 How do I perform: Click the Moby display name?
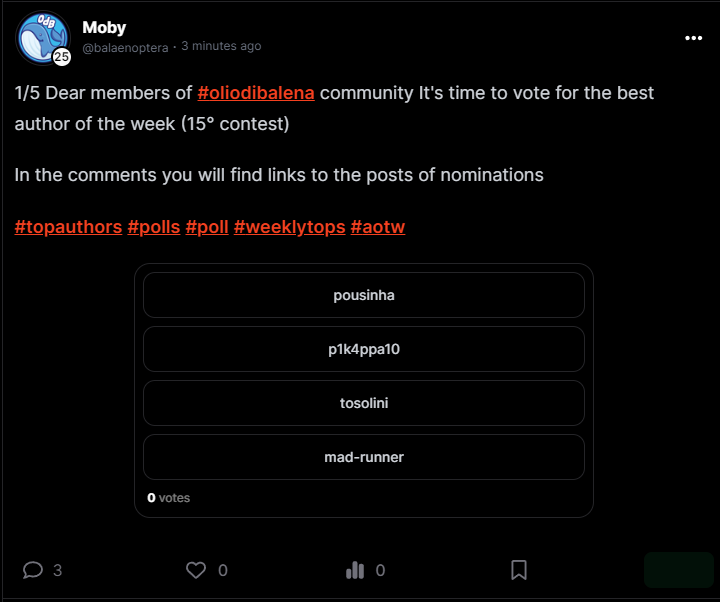pos(104,28)
